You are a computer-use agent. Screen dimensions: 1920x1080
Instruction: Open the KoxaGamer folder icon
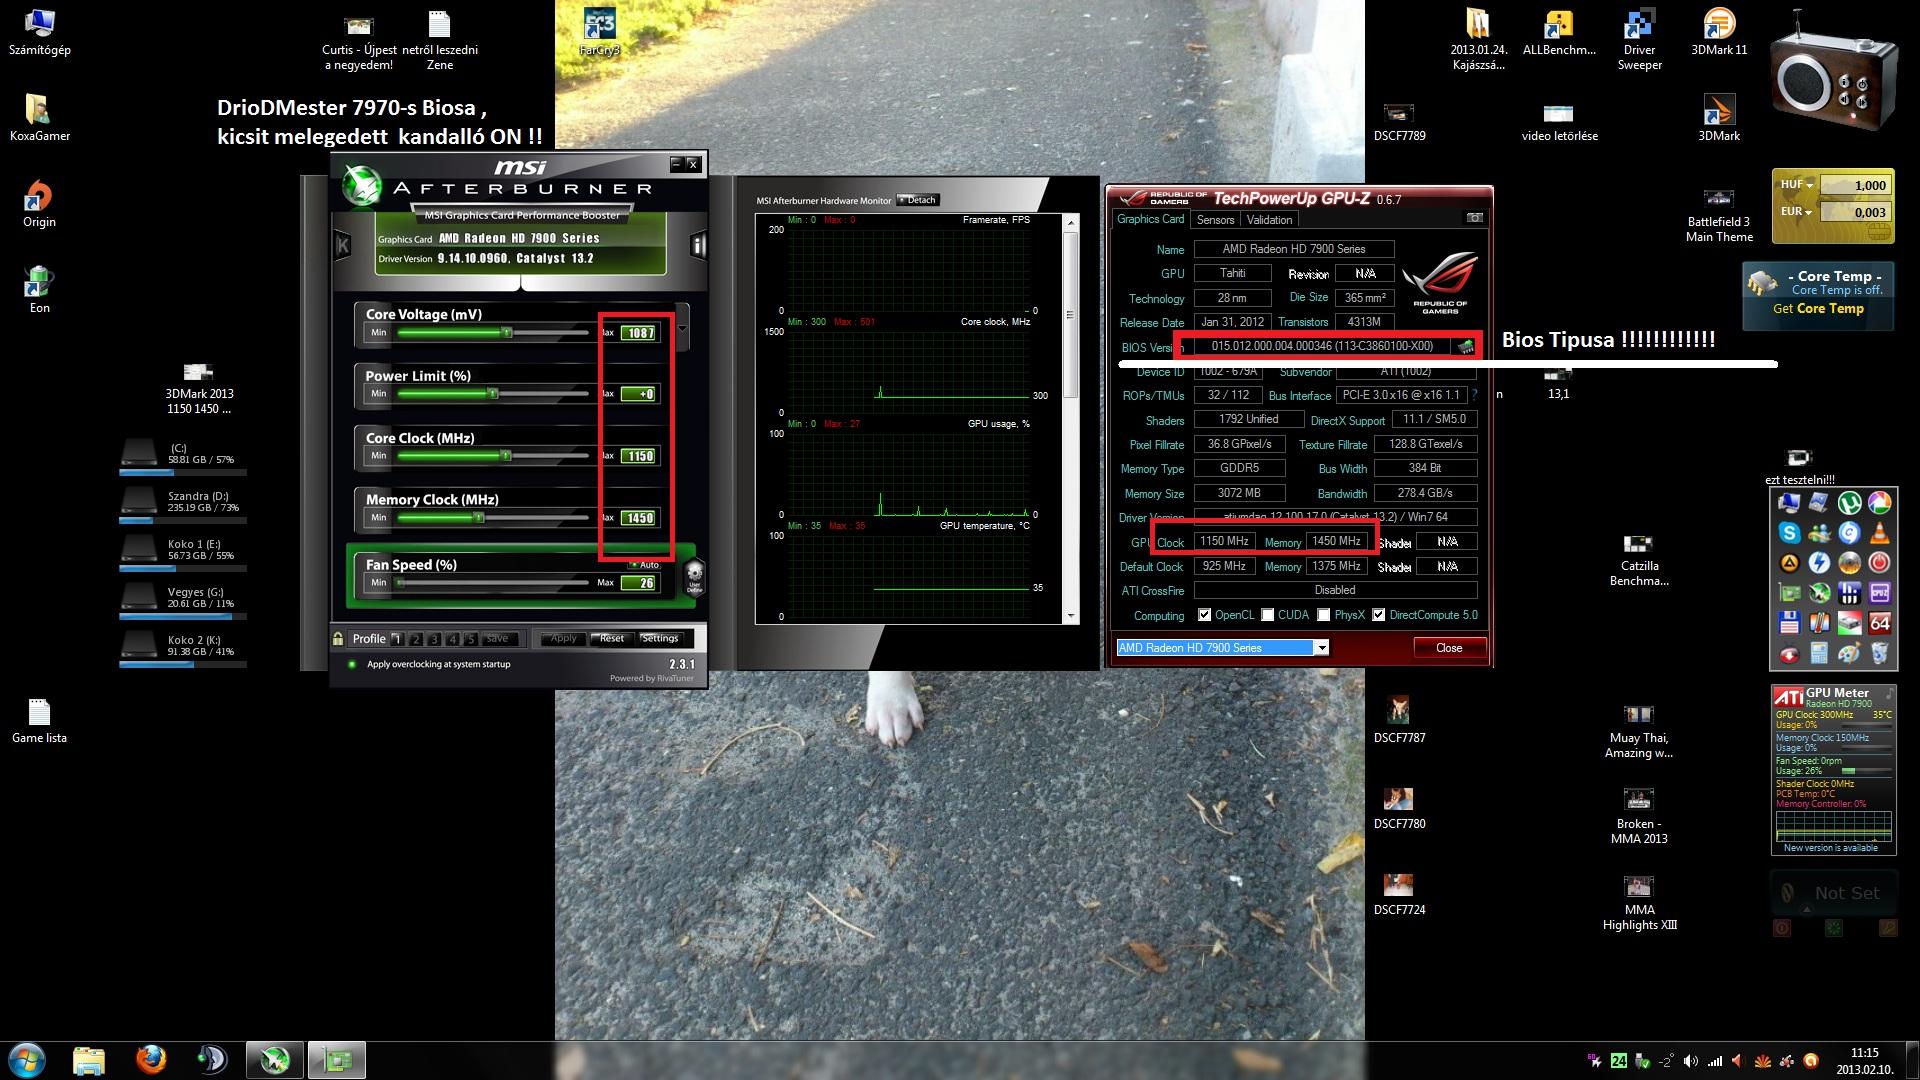pyautogui.click(x=39, y=118)
